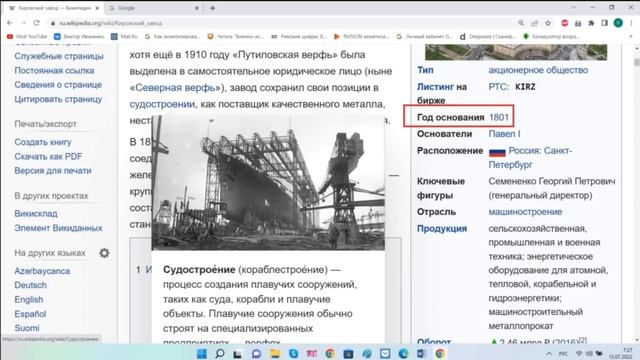
Task: Click the судостроении link in article text
Action: click(162, 104)
